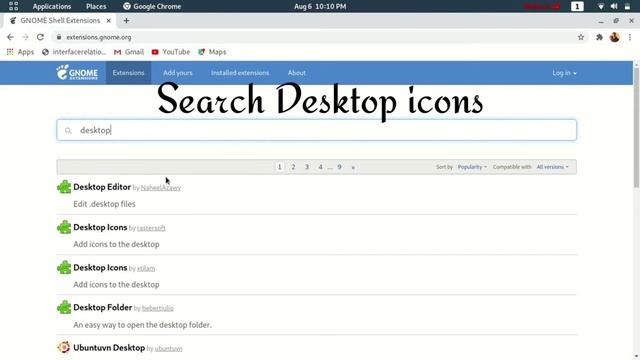The image size is (640, 360).
Task: Open a new tab with plus button
Action: [126, 20]
